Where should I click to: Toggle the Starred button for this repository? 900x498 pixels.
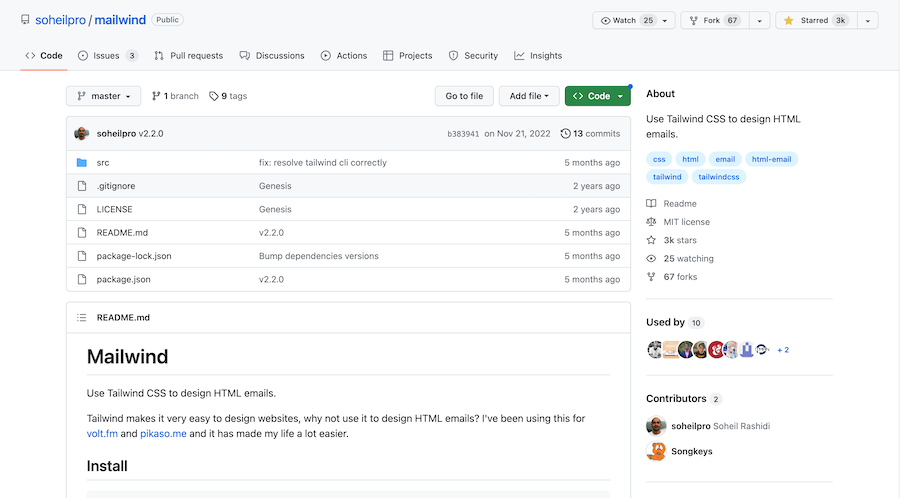point(816,20)
